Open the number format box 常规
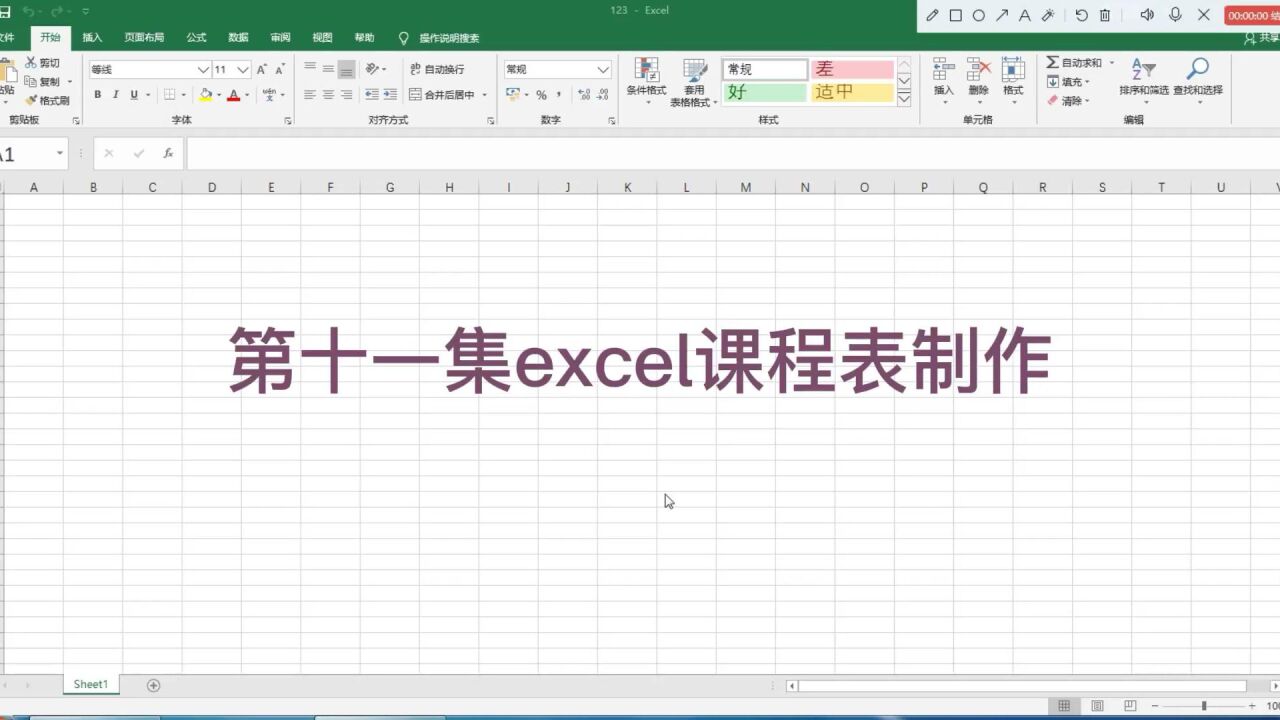The width and height of the screenshot is (1280, 720). (557, 69)
